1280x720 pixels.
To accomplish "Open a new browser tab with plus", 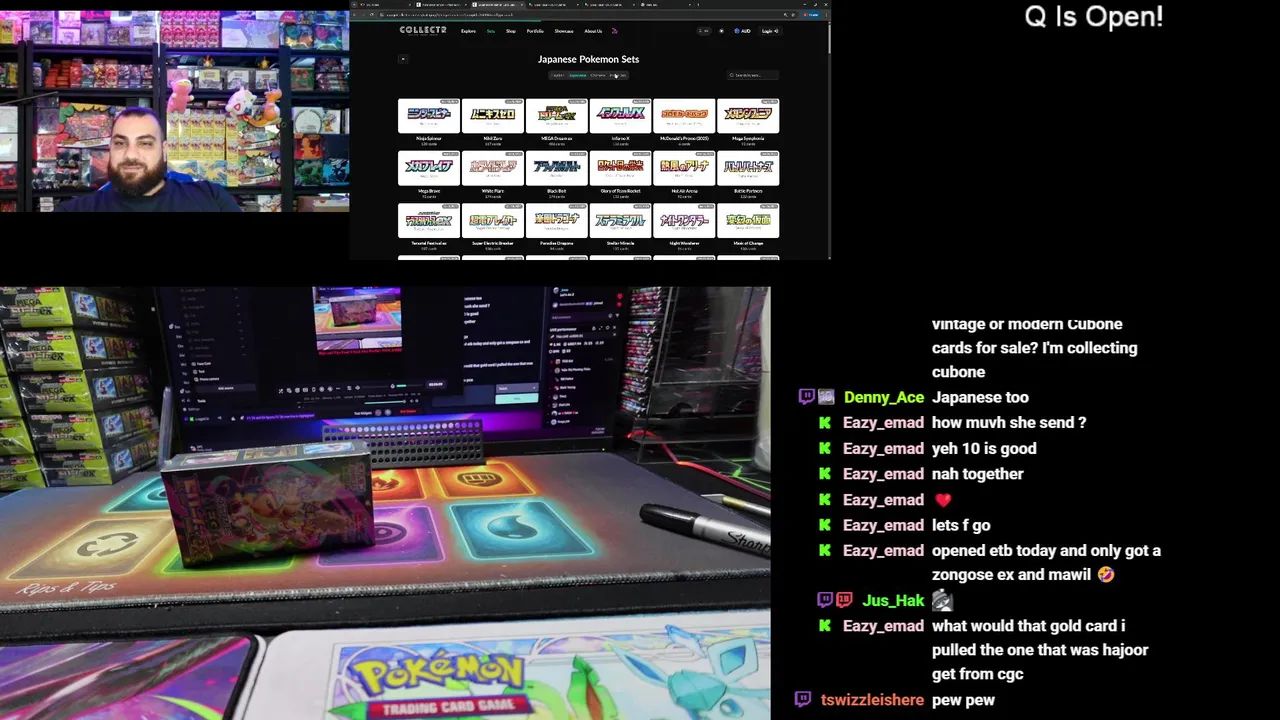I will click(x=698, y=5).
